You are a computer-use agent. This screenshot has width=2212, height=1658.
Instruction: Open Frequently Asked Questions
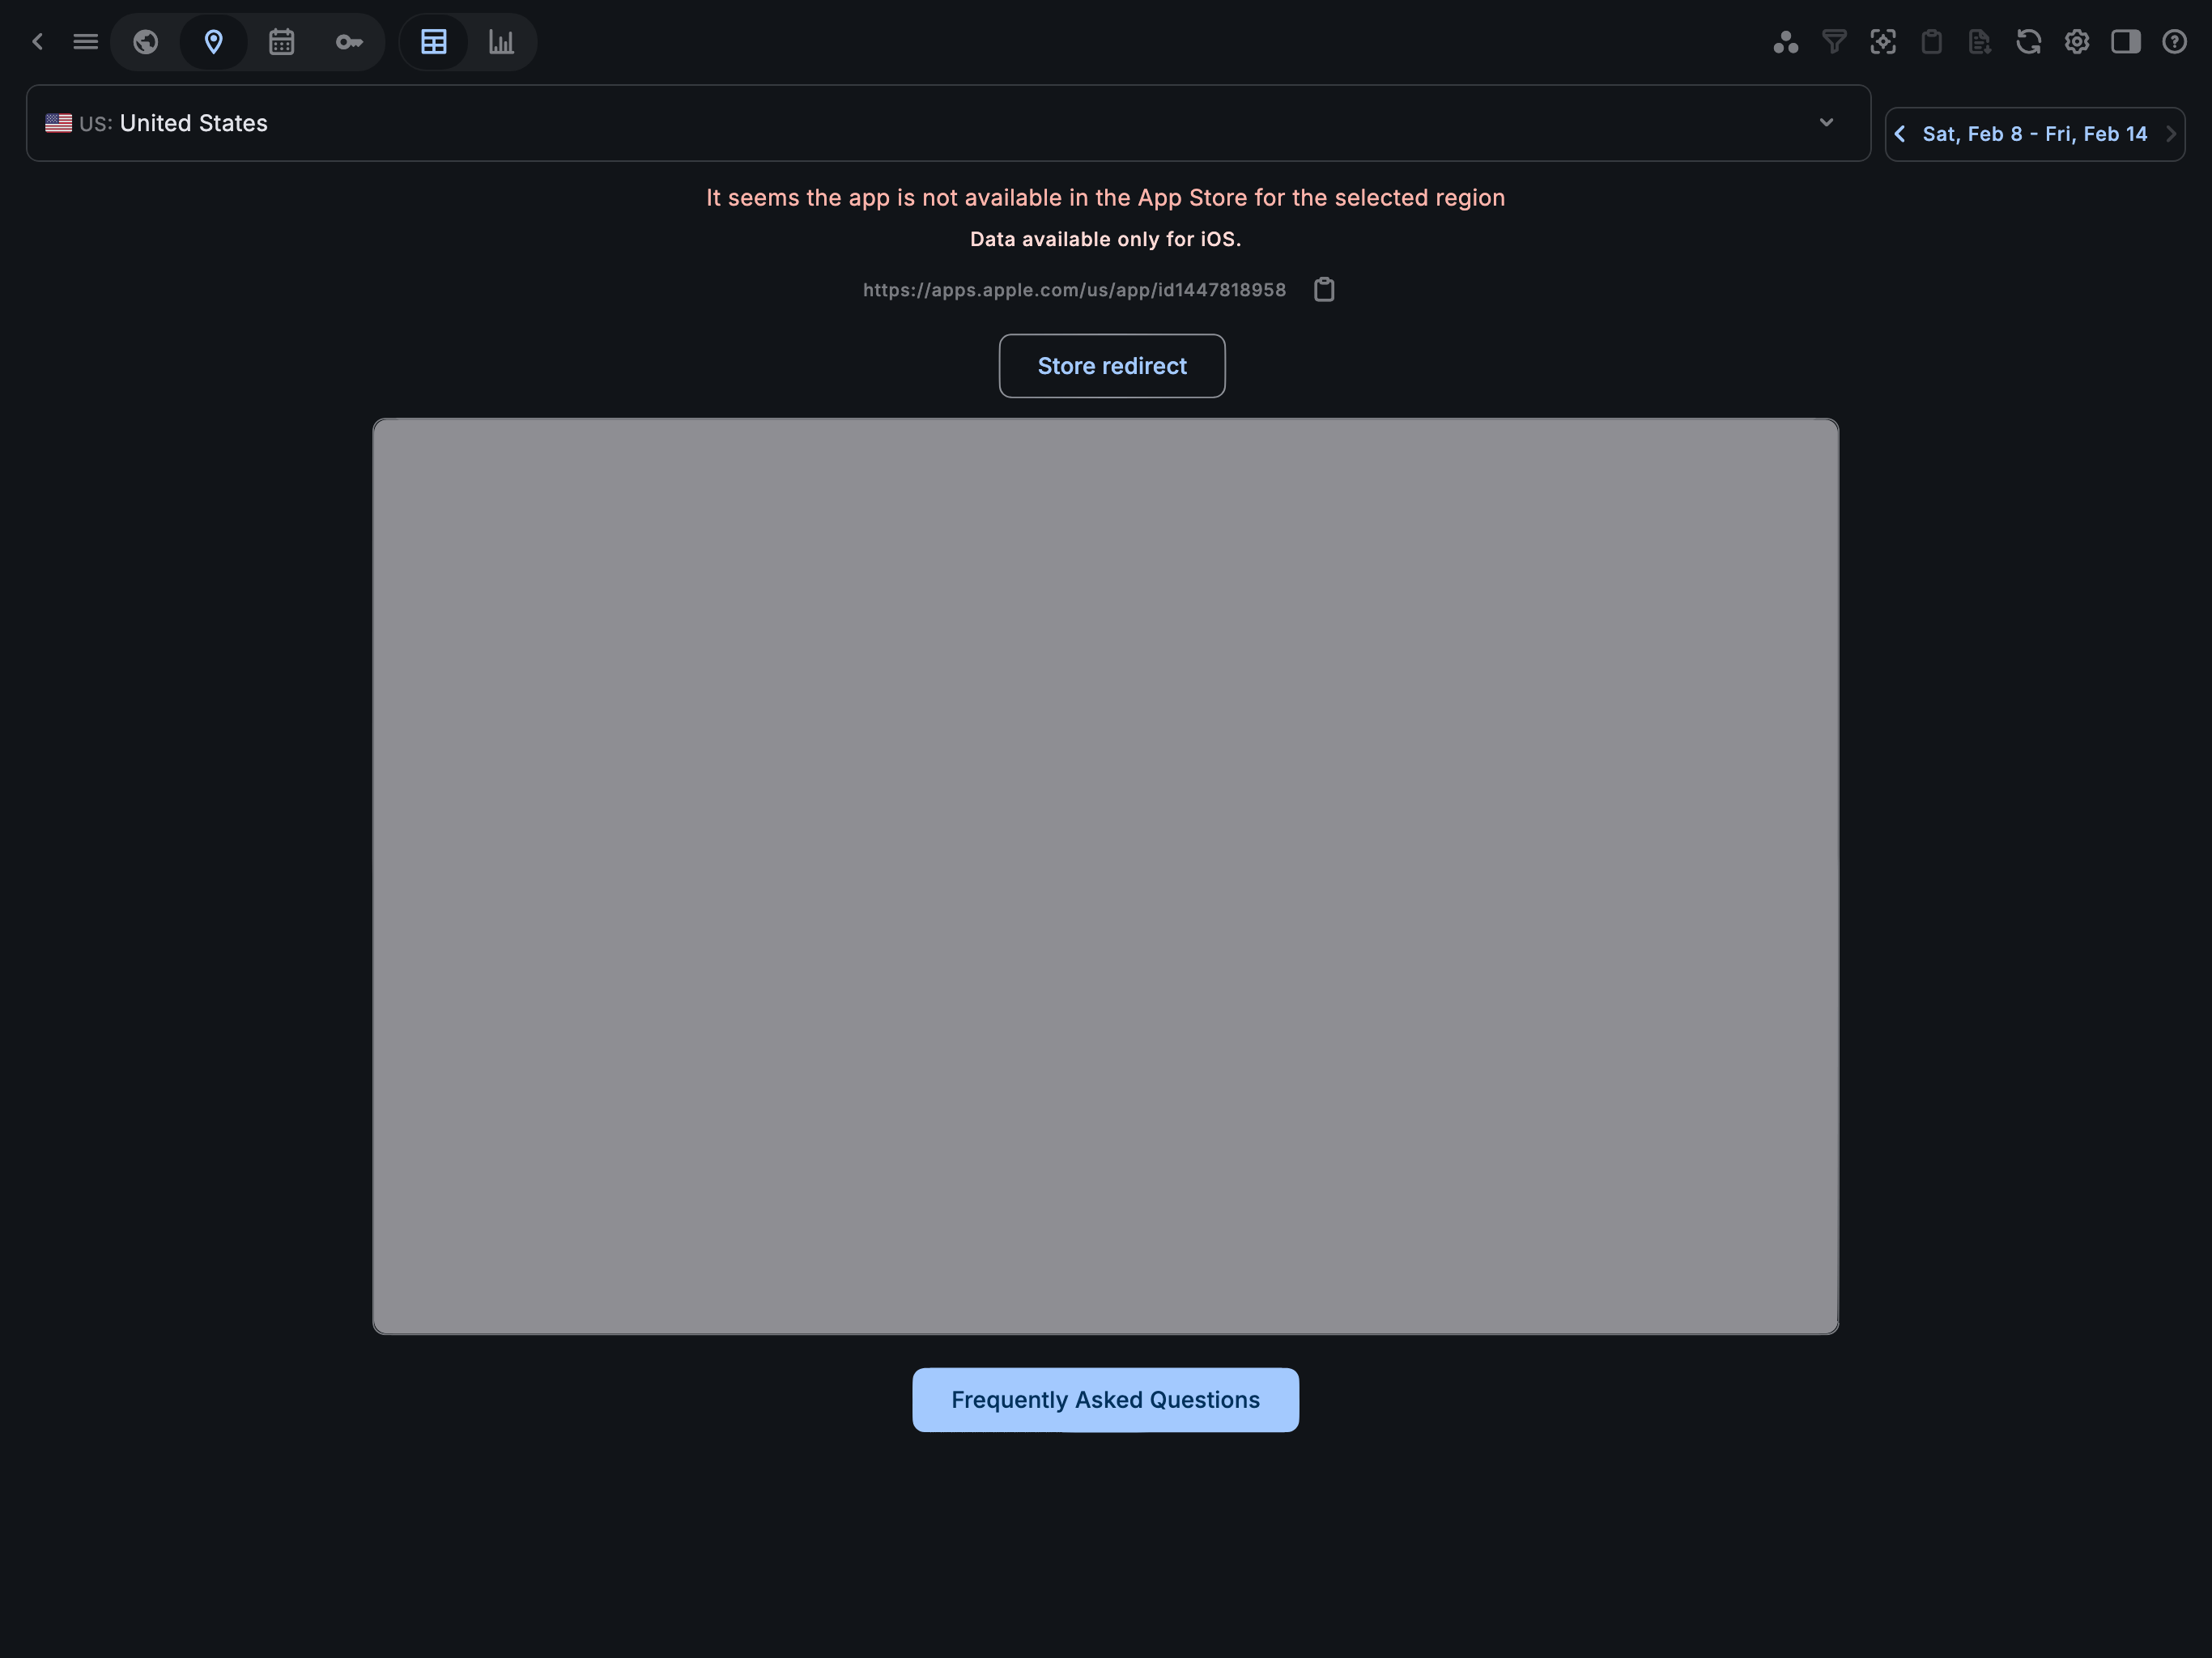click(x=1104, y=1400)
